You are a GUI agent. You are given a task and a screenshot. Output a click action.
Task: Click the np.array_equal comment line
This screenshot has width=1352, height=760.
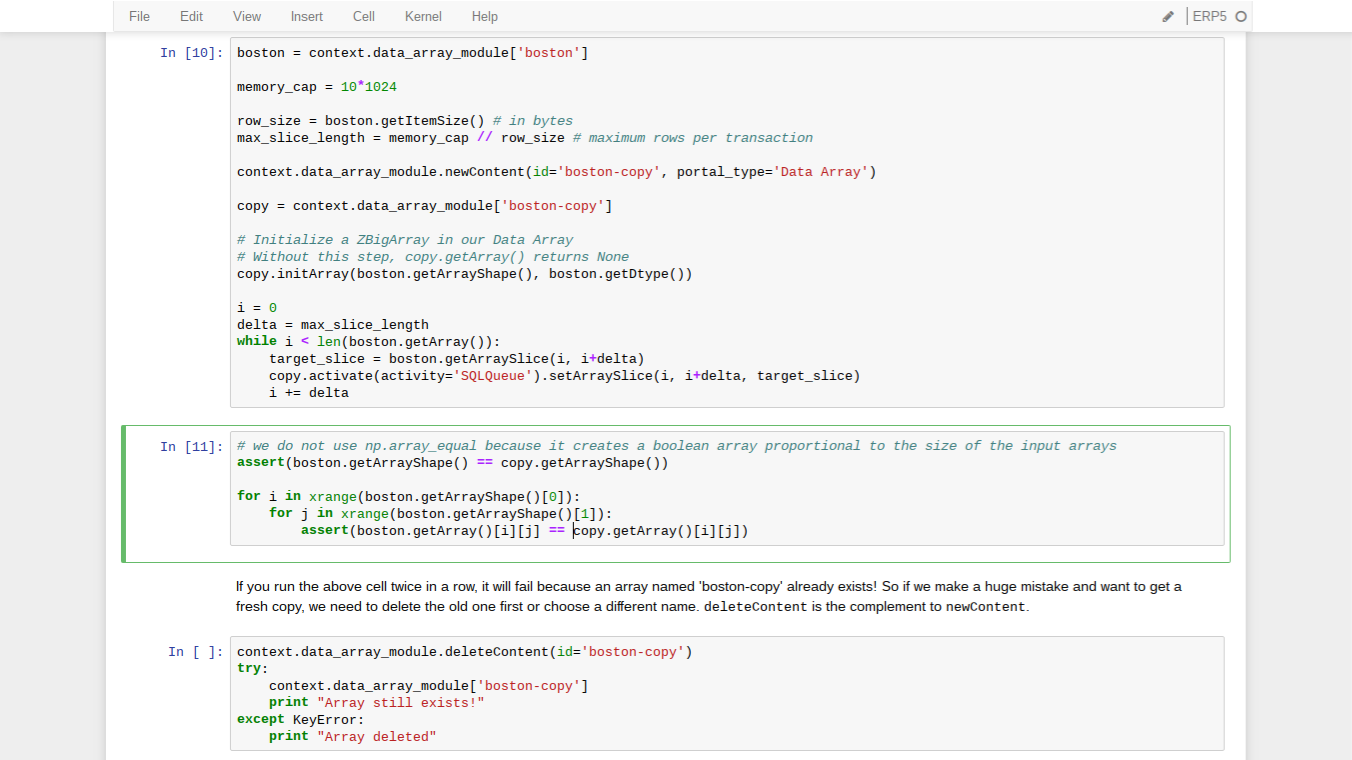pos(677,446)
